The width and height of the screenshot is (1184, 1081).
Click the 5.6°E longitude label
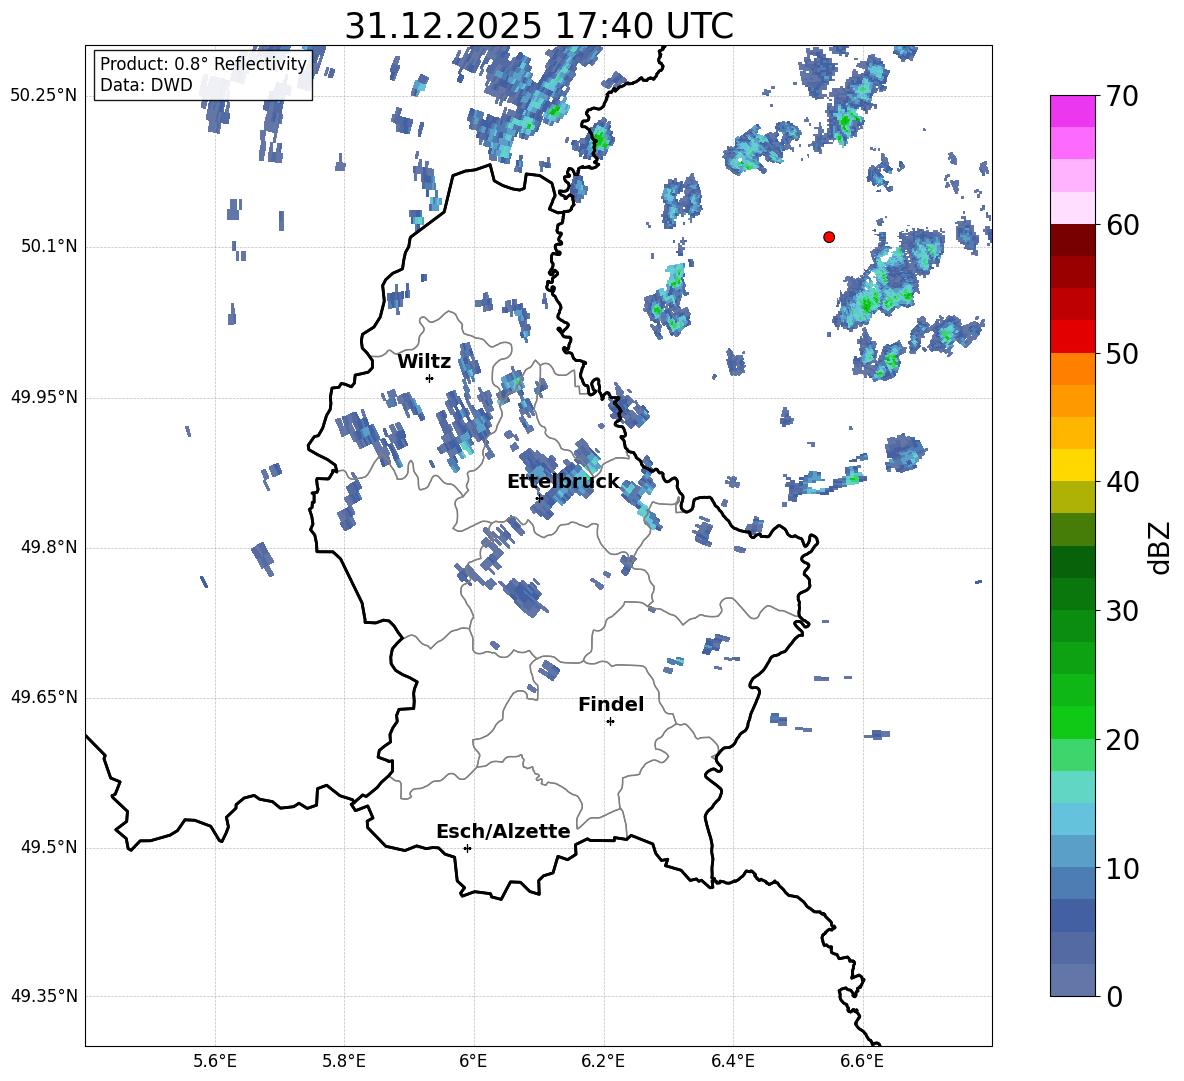(215, 1061)
